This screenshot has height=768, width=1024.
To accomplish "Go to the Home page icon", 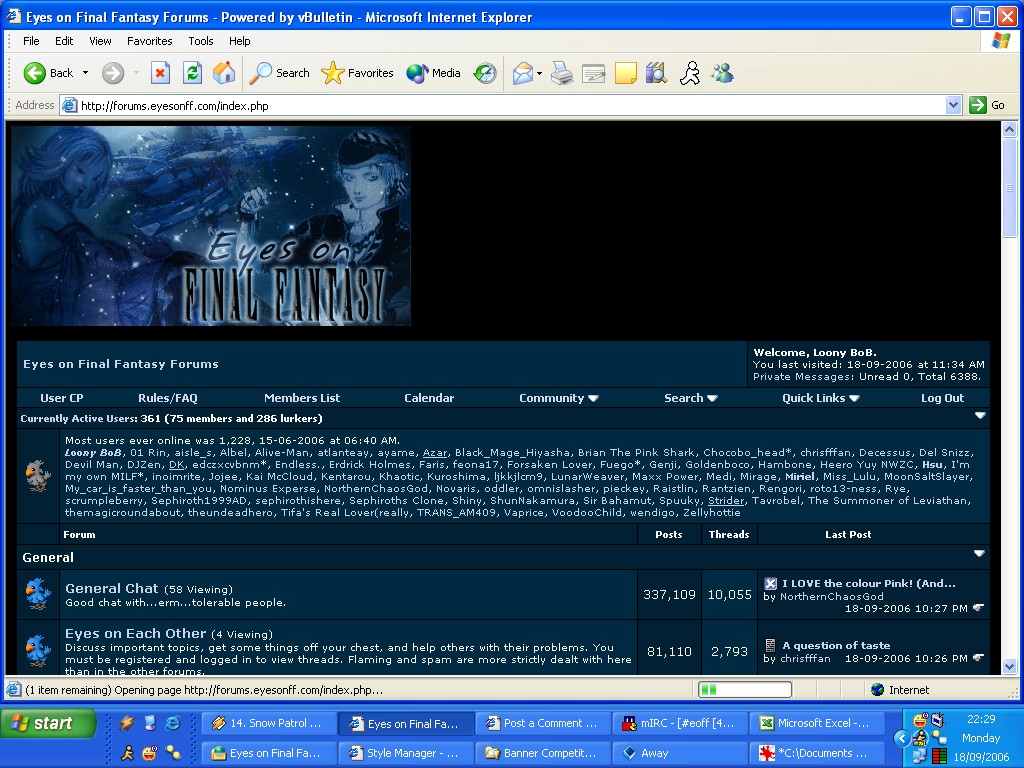I will [x=224, y=73].
